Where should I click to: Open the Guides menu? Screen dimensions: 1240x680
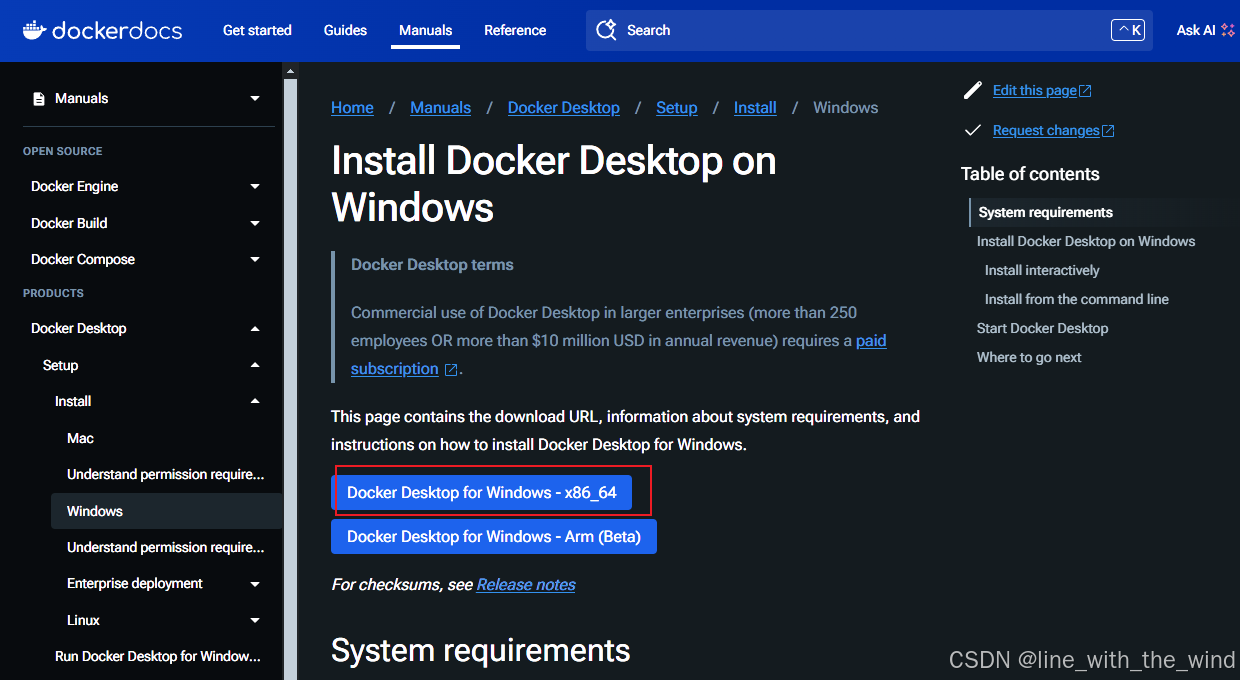click(345, 30)
